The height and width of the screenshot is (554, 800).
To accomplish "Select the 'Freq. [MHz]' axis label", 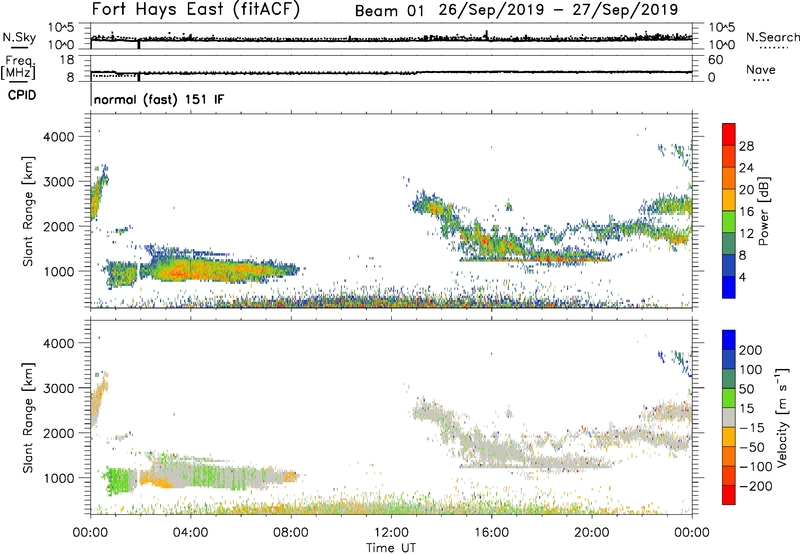I will [18, 67].
